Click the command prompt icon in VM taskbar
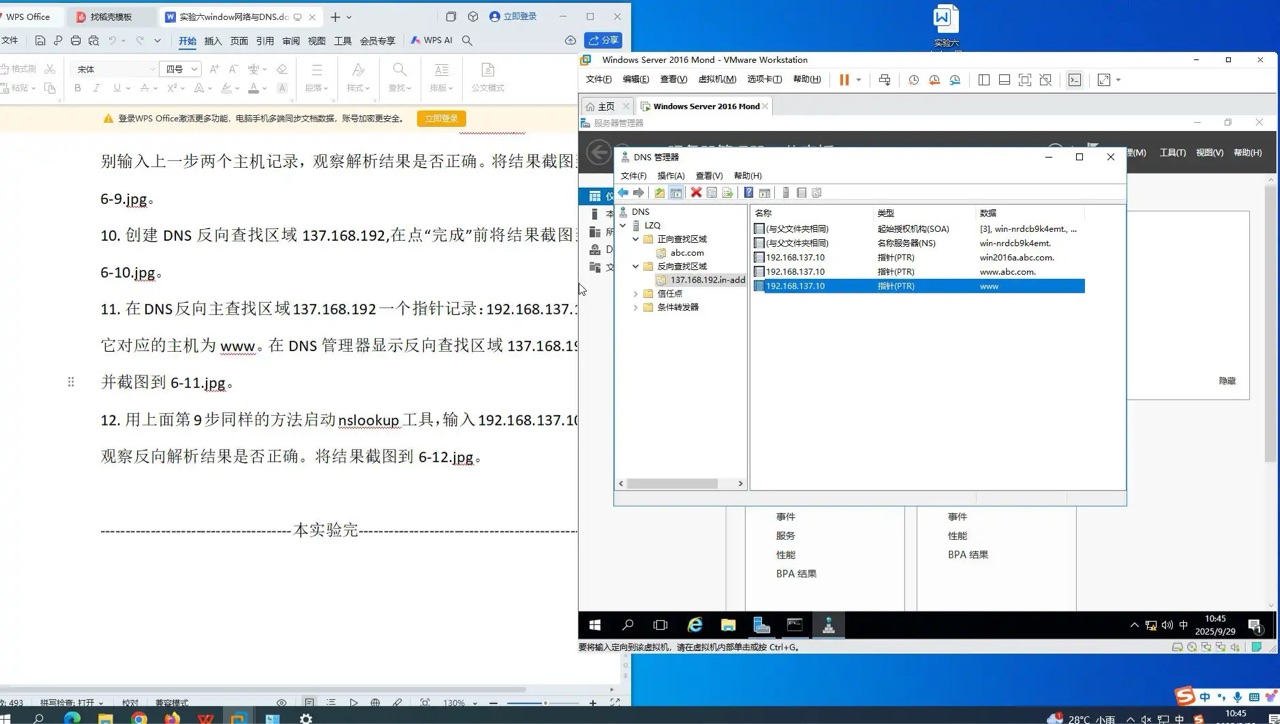1280x724 pixels. 795,625
